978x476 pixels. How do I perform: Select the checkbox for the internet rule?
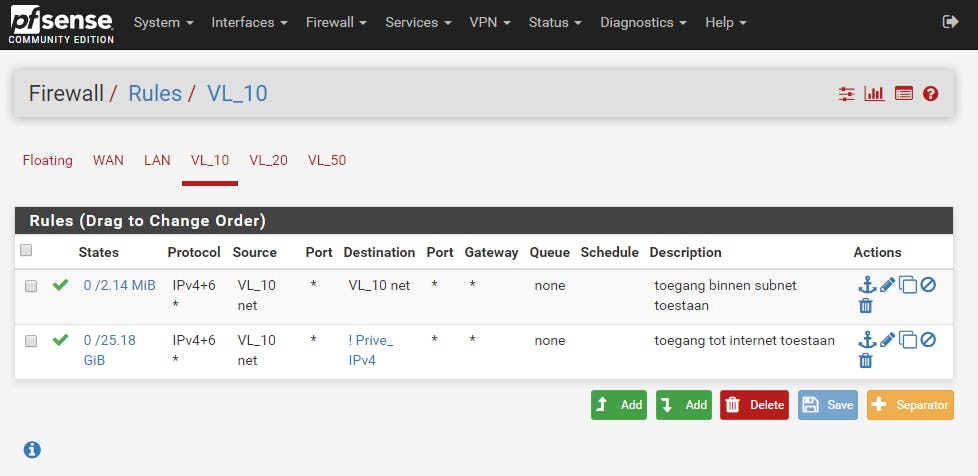(x=31, y=341)
